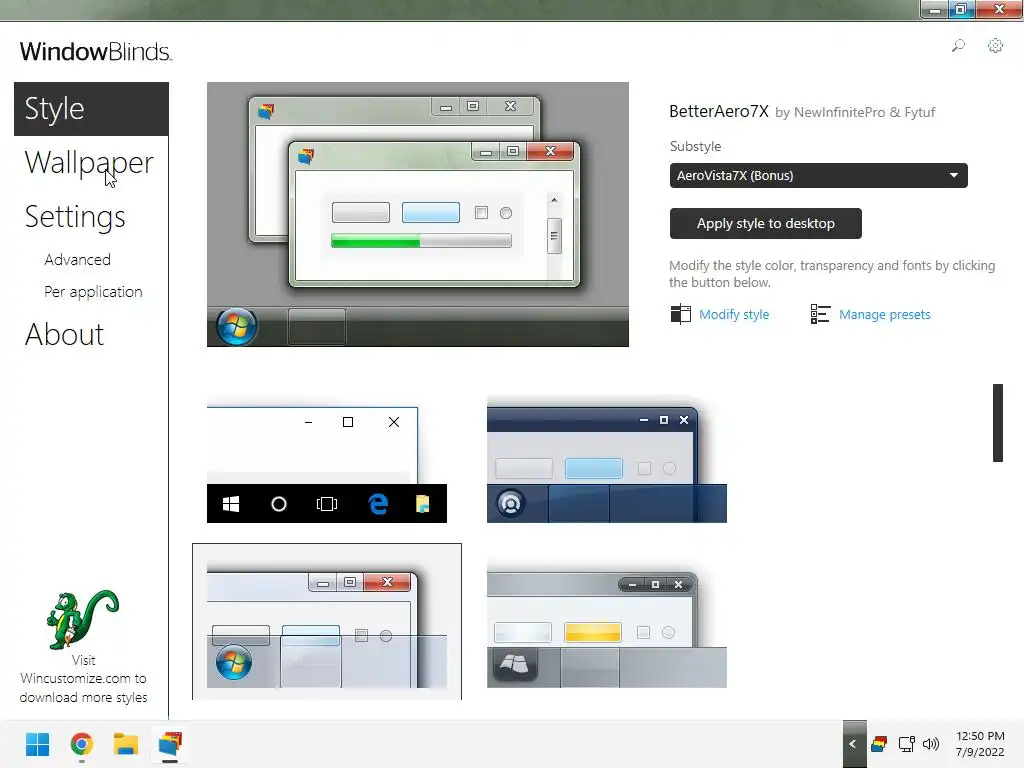Viewport: 1024px width, 768px height.
Task: Open File Explorer from the taskbar
Action: point(125,744)
